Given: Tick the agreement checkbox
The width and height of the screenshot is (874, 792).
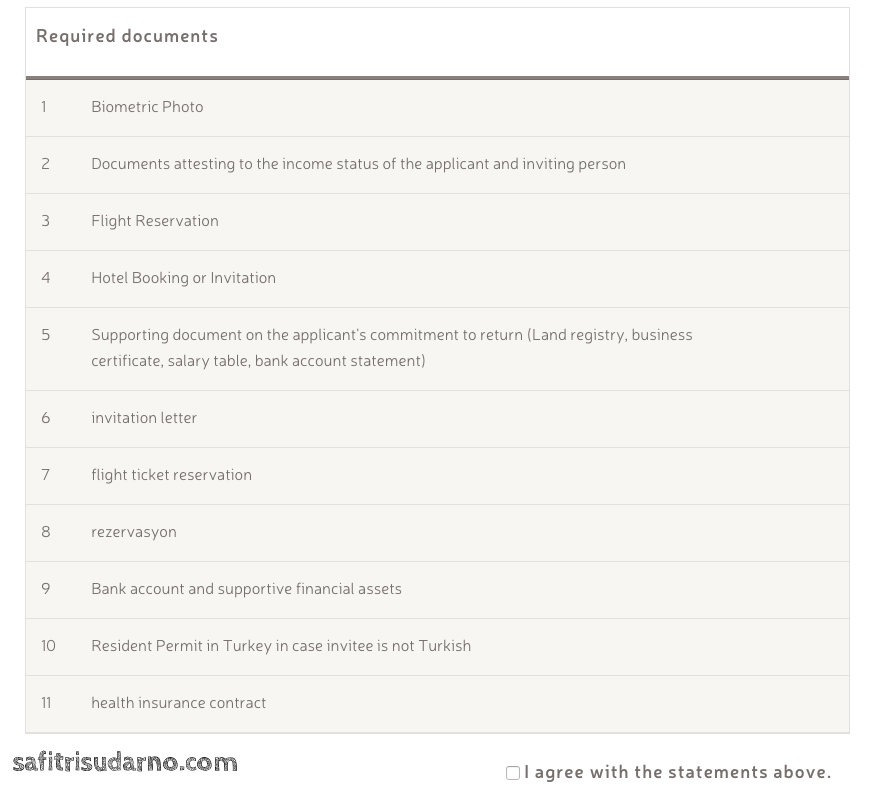Looking at the screenshot, I should point(513,773).
